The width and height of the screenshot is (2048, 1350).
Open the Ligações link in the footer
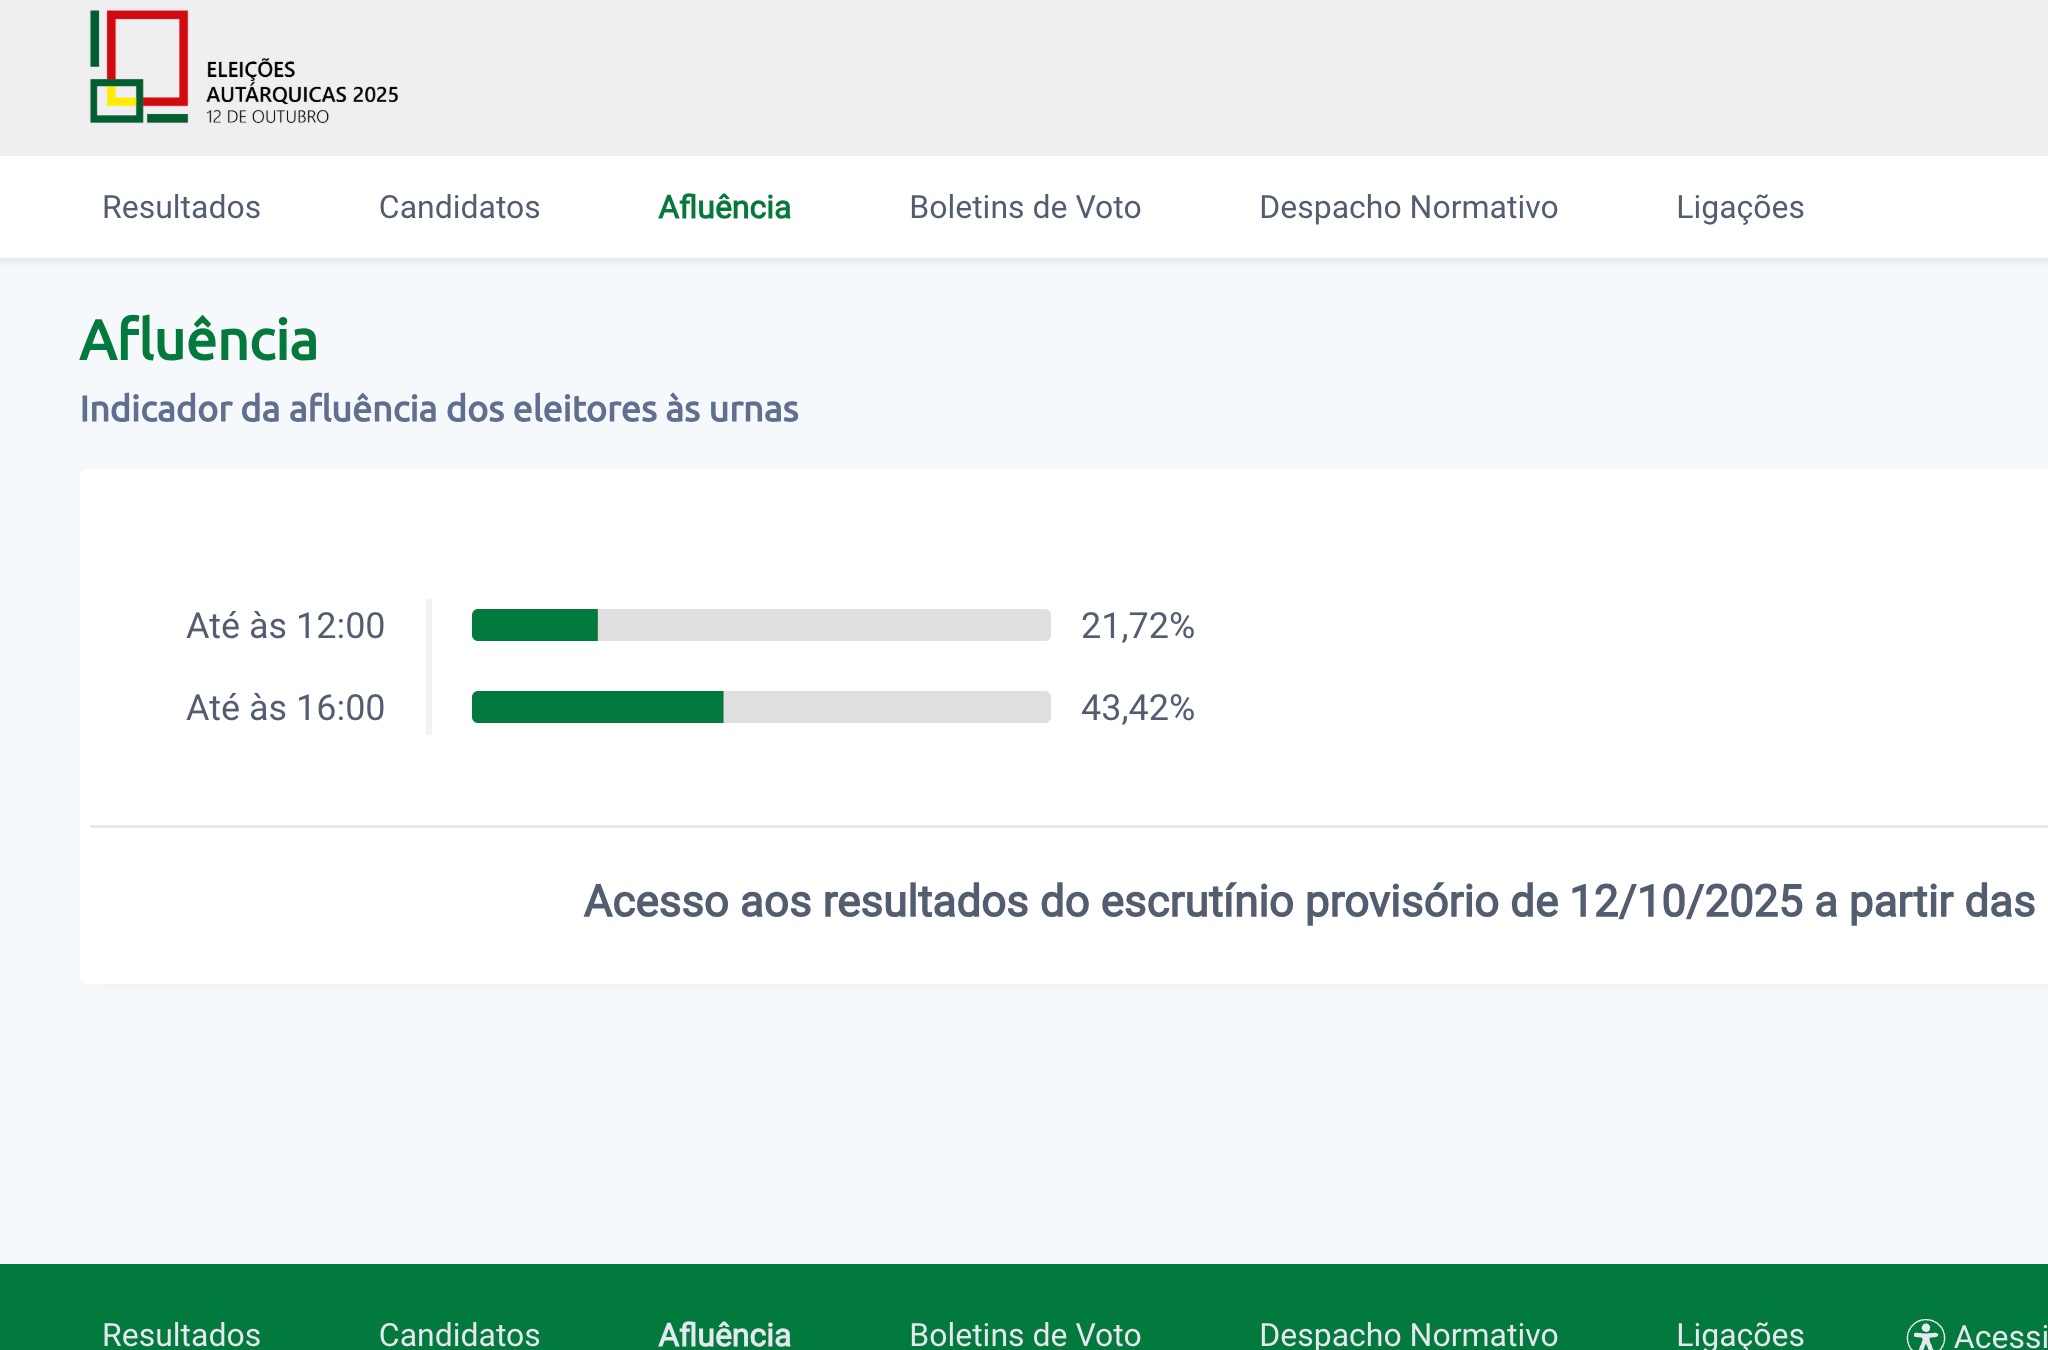coord(1740,1334)
